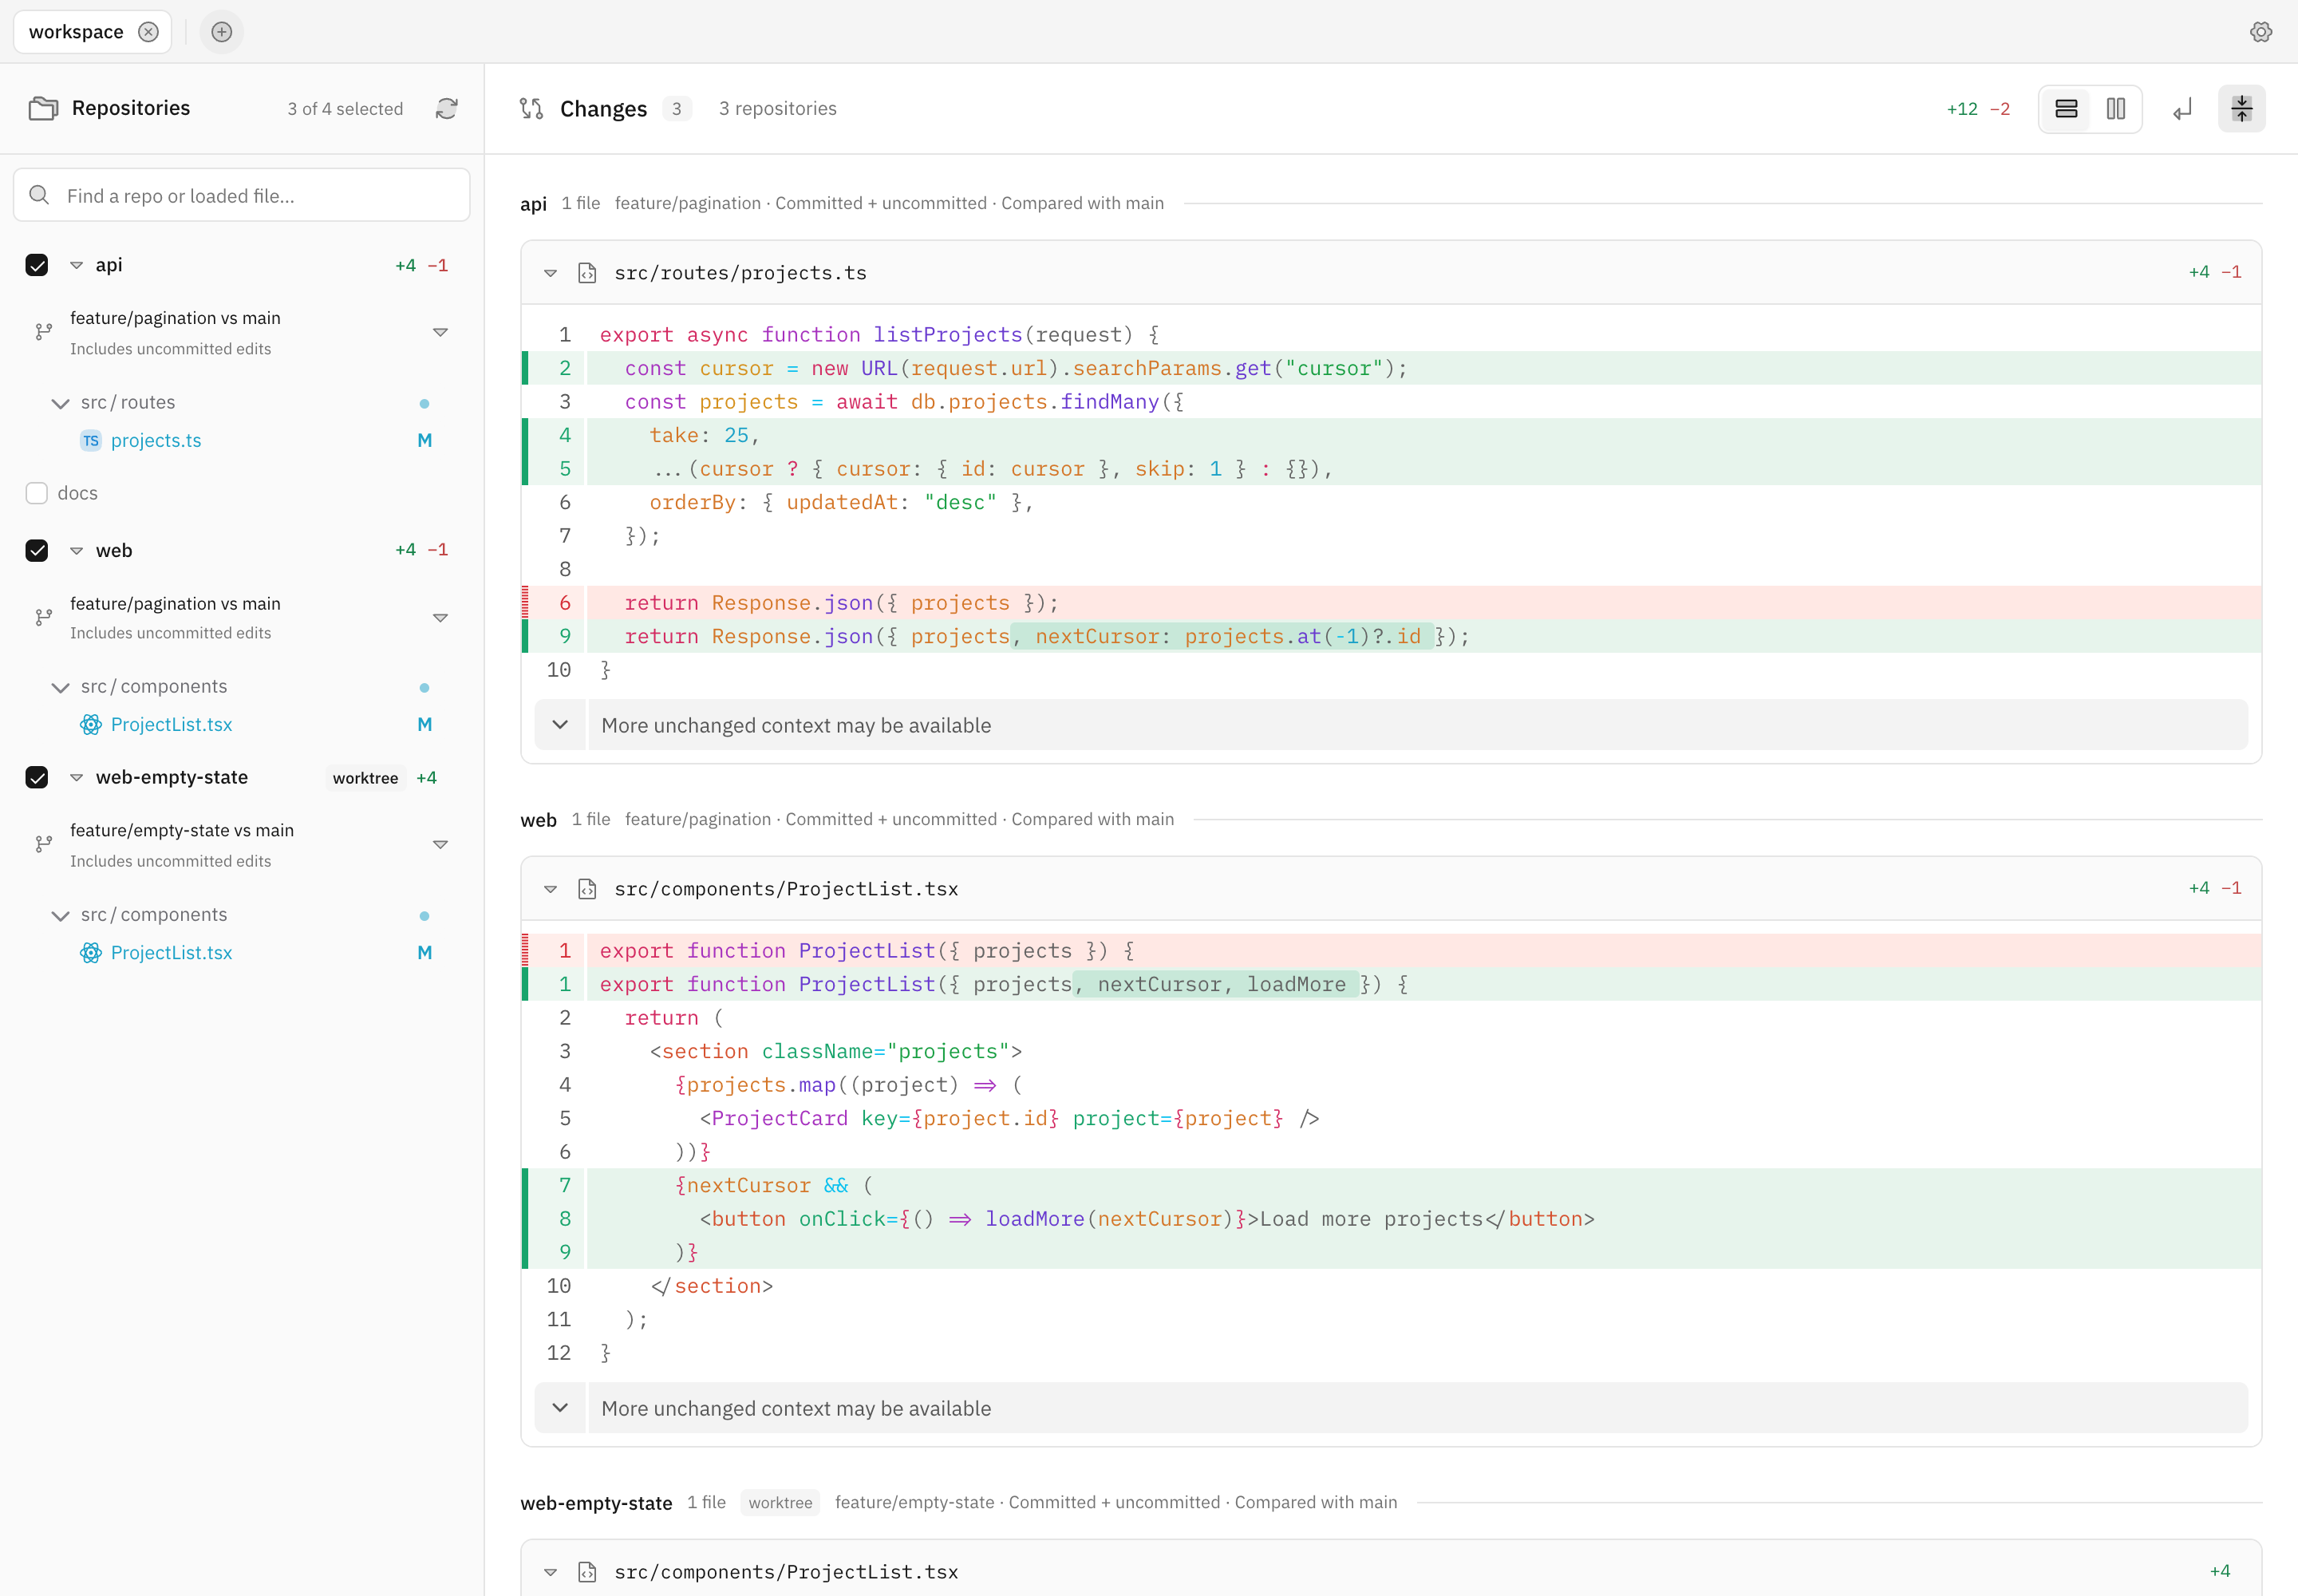Collapse the web repository tree

(76, 550)
